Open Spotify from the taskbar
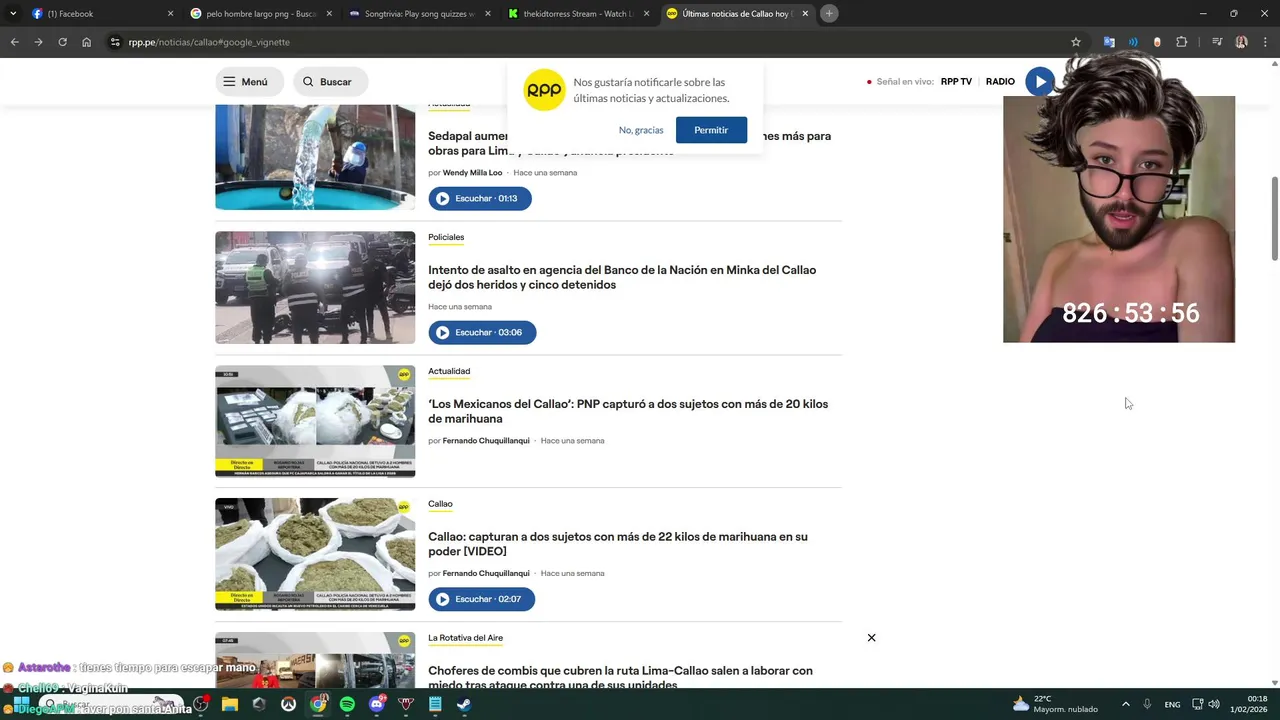This screenshot has width=1280, height=720. coord(347,704)
